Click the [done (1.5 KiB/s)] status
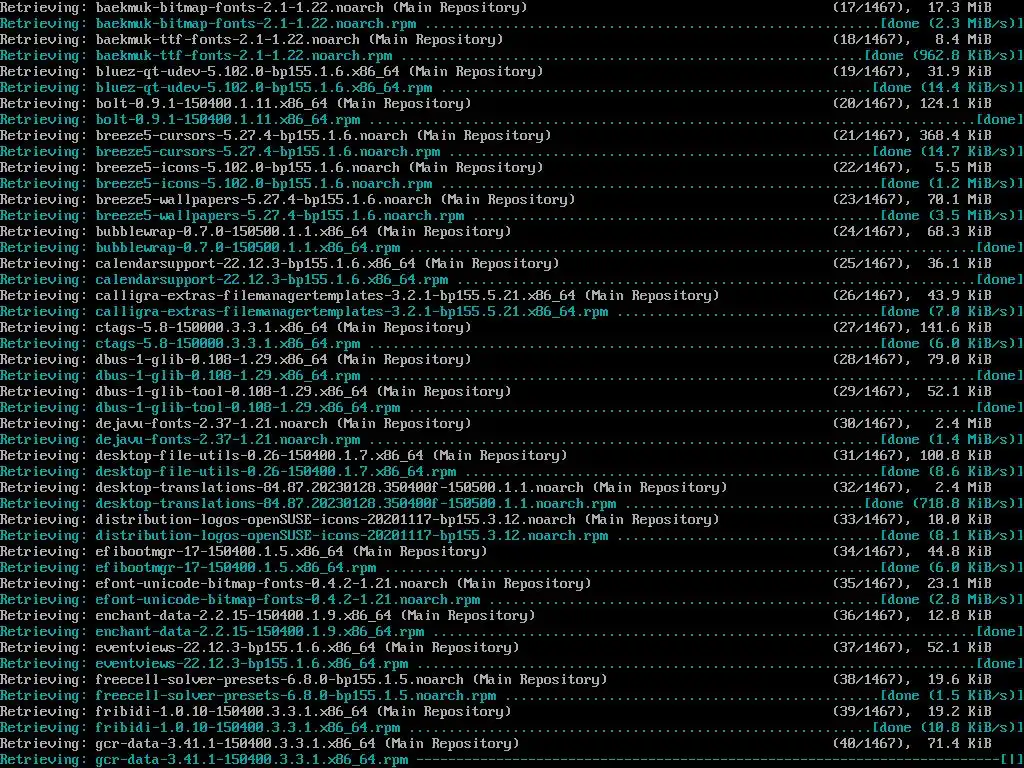 952,696
